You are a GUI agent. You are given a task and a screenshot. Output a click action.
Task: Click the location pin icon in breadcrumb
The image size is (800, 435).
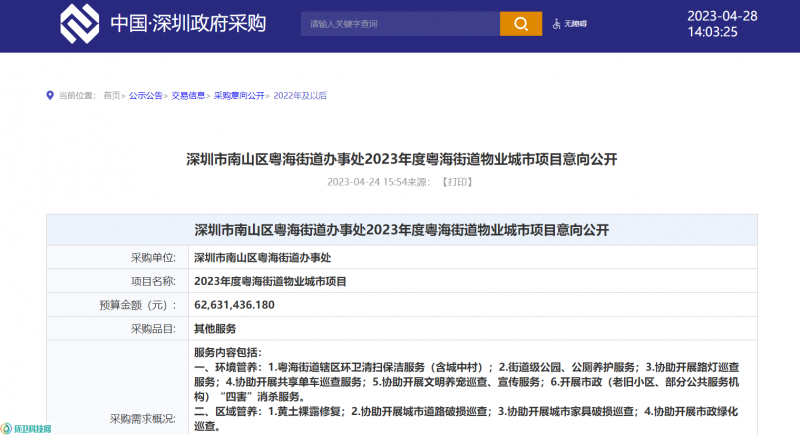click(50, 96)
